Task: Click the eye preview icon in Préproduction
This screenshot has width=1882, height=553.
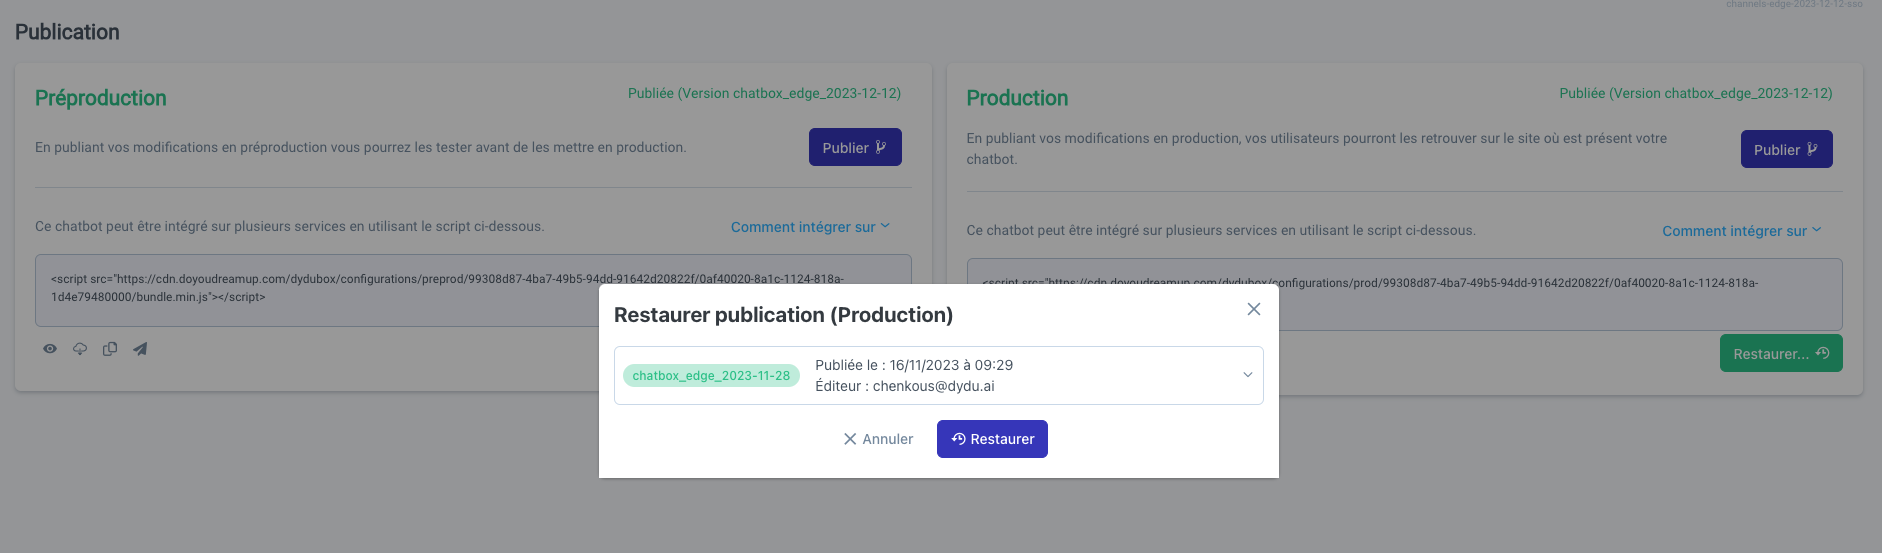Action: tap(50, 349)
